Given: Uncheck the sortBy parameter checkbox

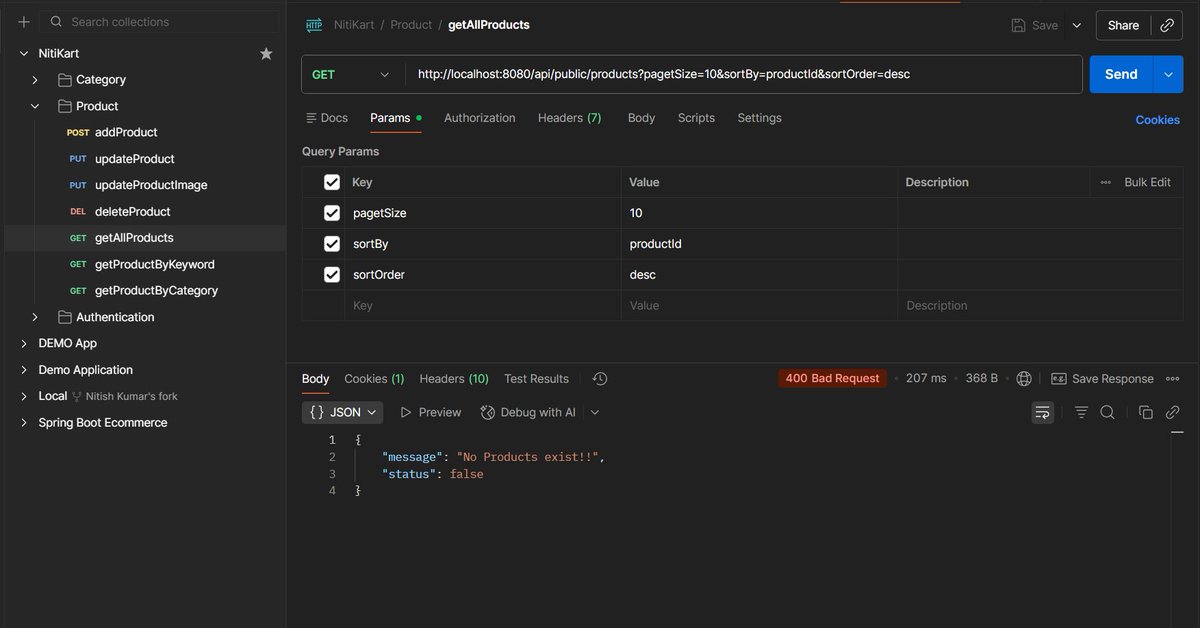Looking at the screenshot, I should coord(332,244).
